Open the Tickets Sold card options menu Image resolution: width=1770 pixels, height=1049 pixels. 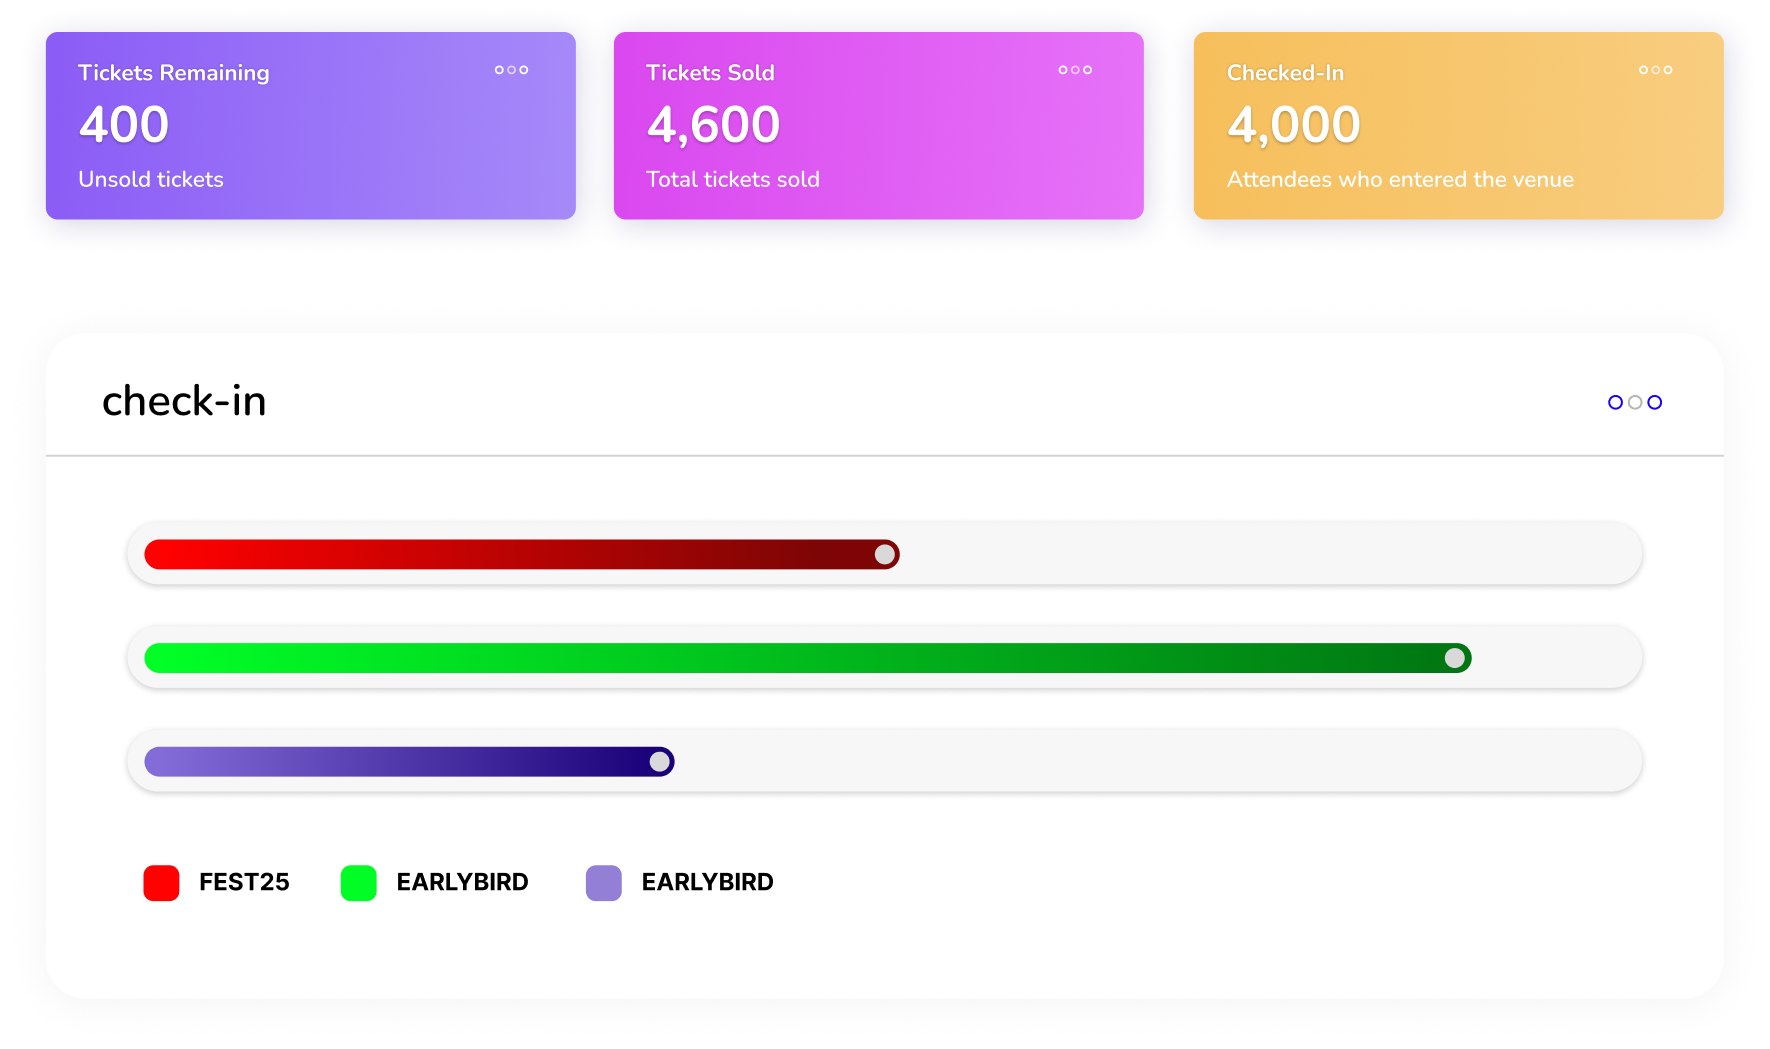[1075, 70]
